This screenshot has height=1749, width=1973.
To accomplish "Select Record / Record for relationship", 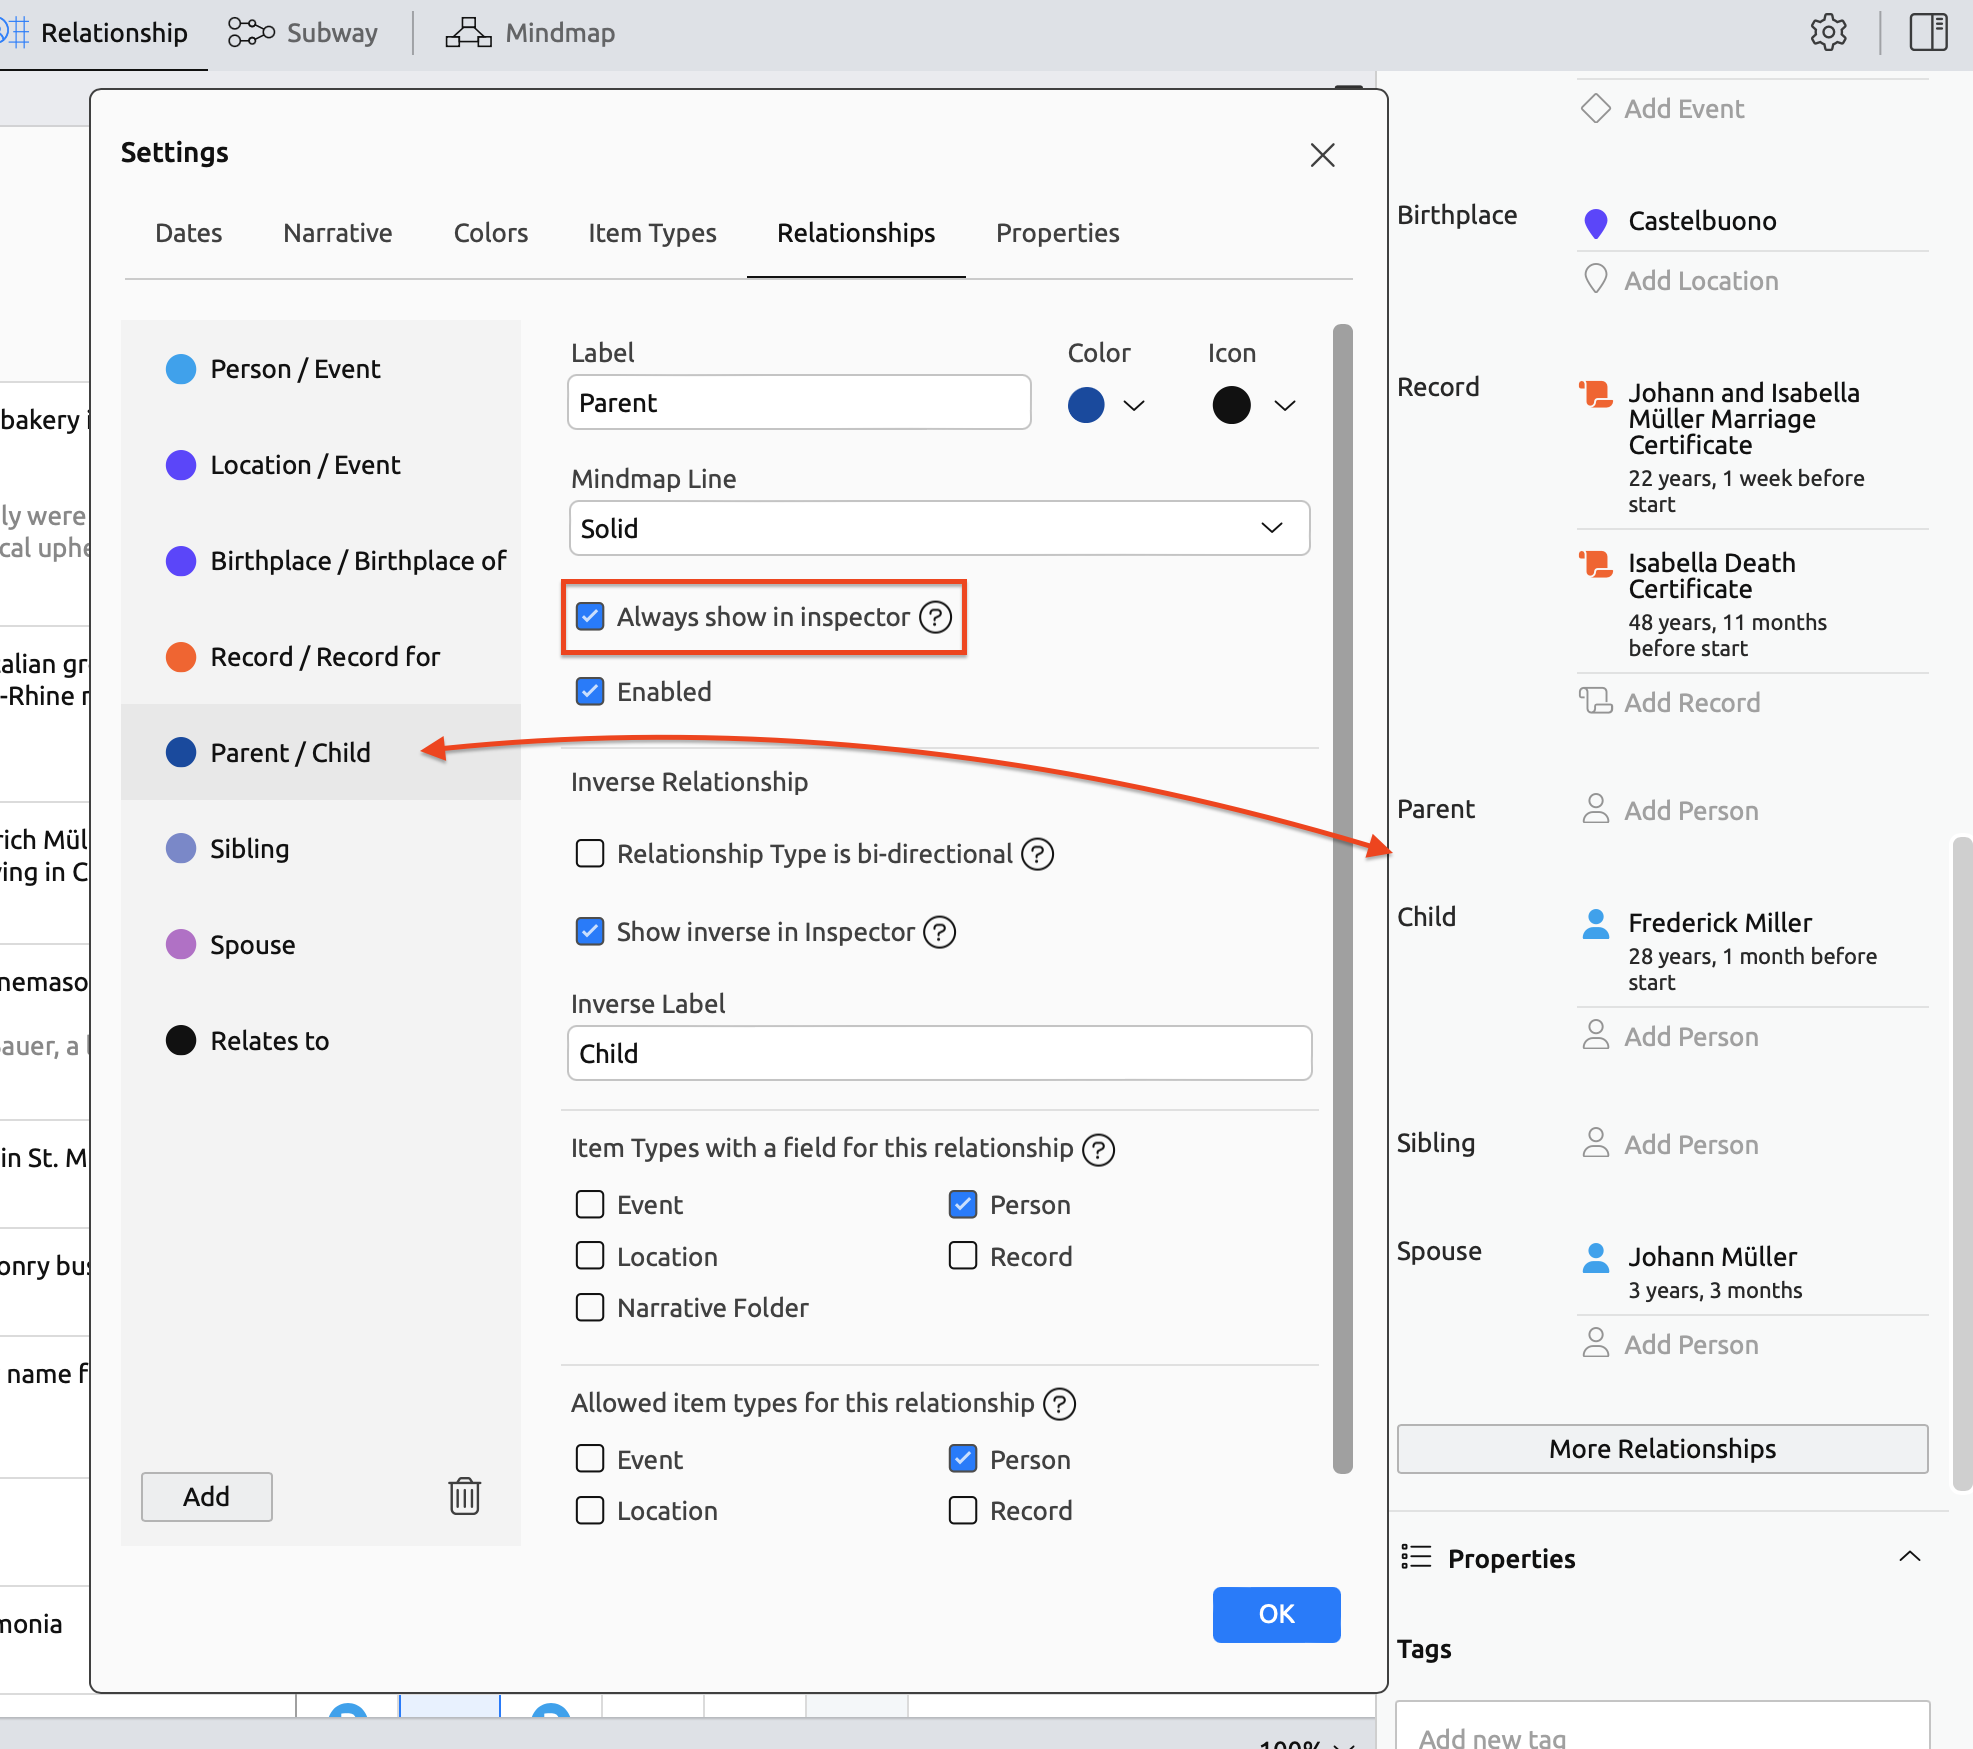I will [x=321, y=656].
